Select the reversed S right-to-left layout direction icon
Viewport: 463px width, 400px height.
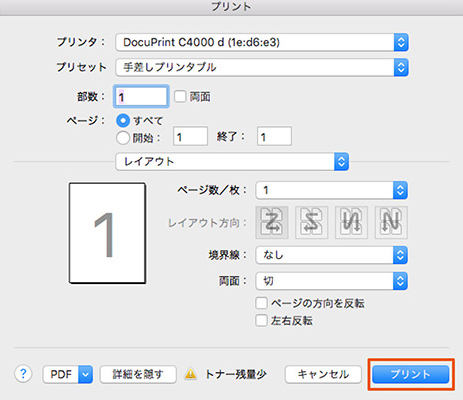pos(311,222)
